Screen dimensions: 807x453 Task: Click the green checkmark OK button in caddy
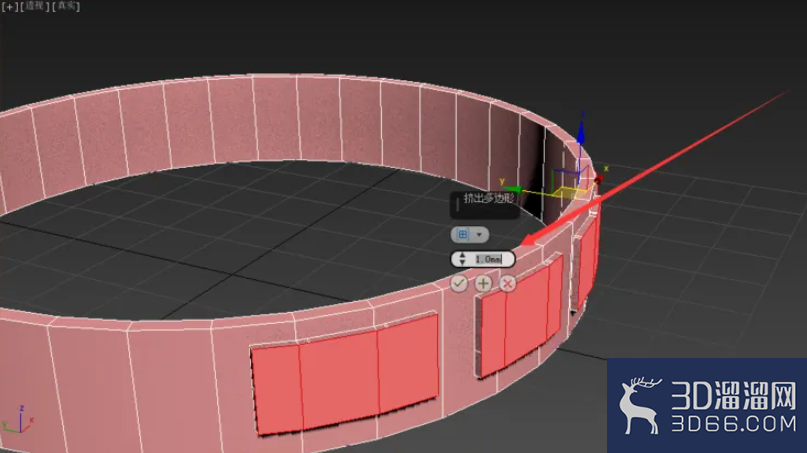click(459, 283)
